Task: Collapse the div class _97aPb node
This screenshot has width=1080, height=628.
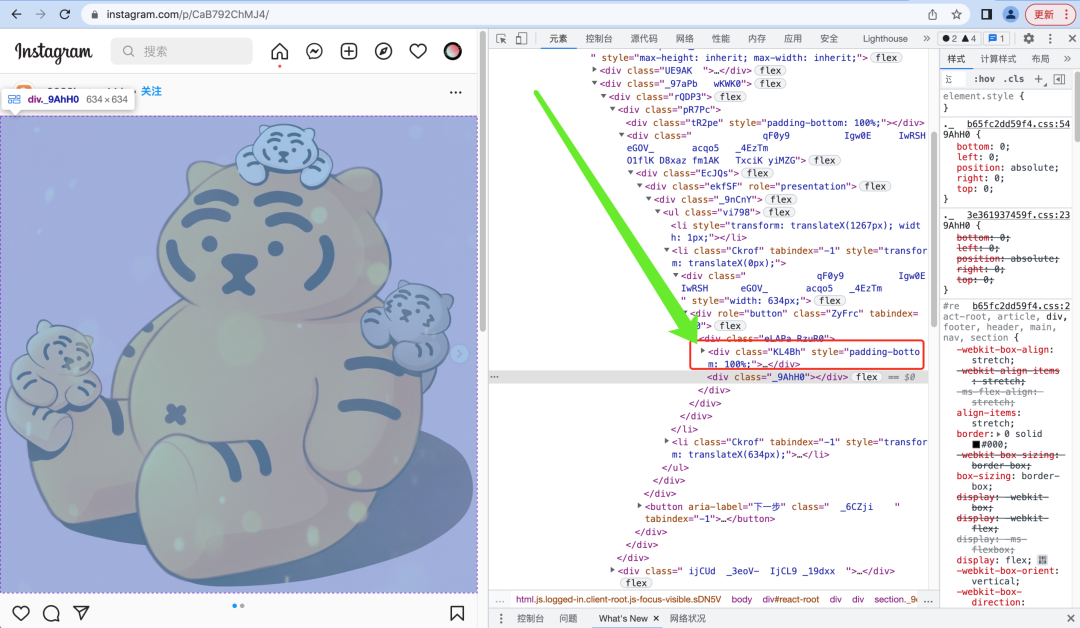Action: coord(595,83)
